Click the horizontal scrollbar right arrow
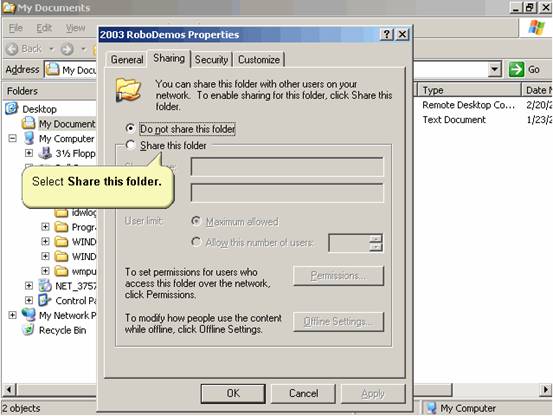The width and height of the screenshot is (553, 416). pos(546,390)
